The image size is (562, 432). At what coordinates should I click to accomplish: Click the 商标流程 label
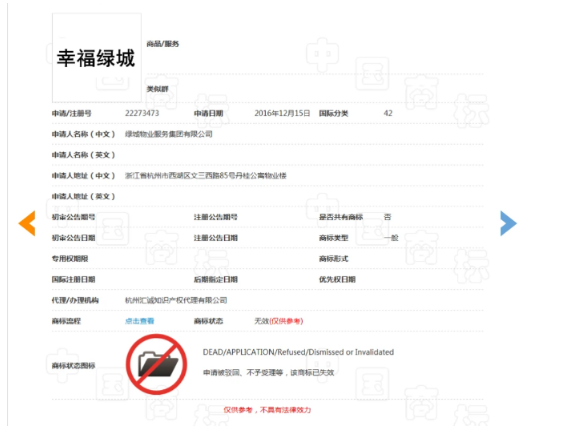(66, 321)
